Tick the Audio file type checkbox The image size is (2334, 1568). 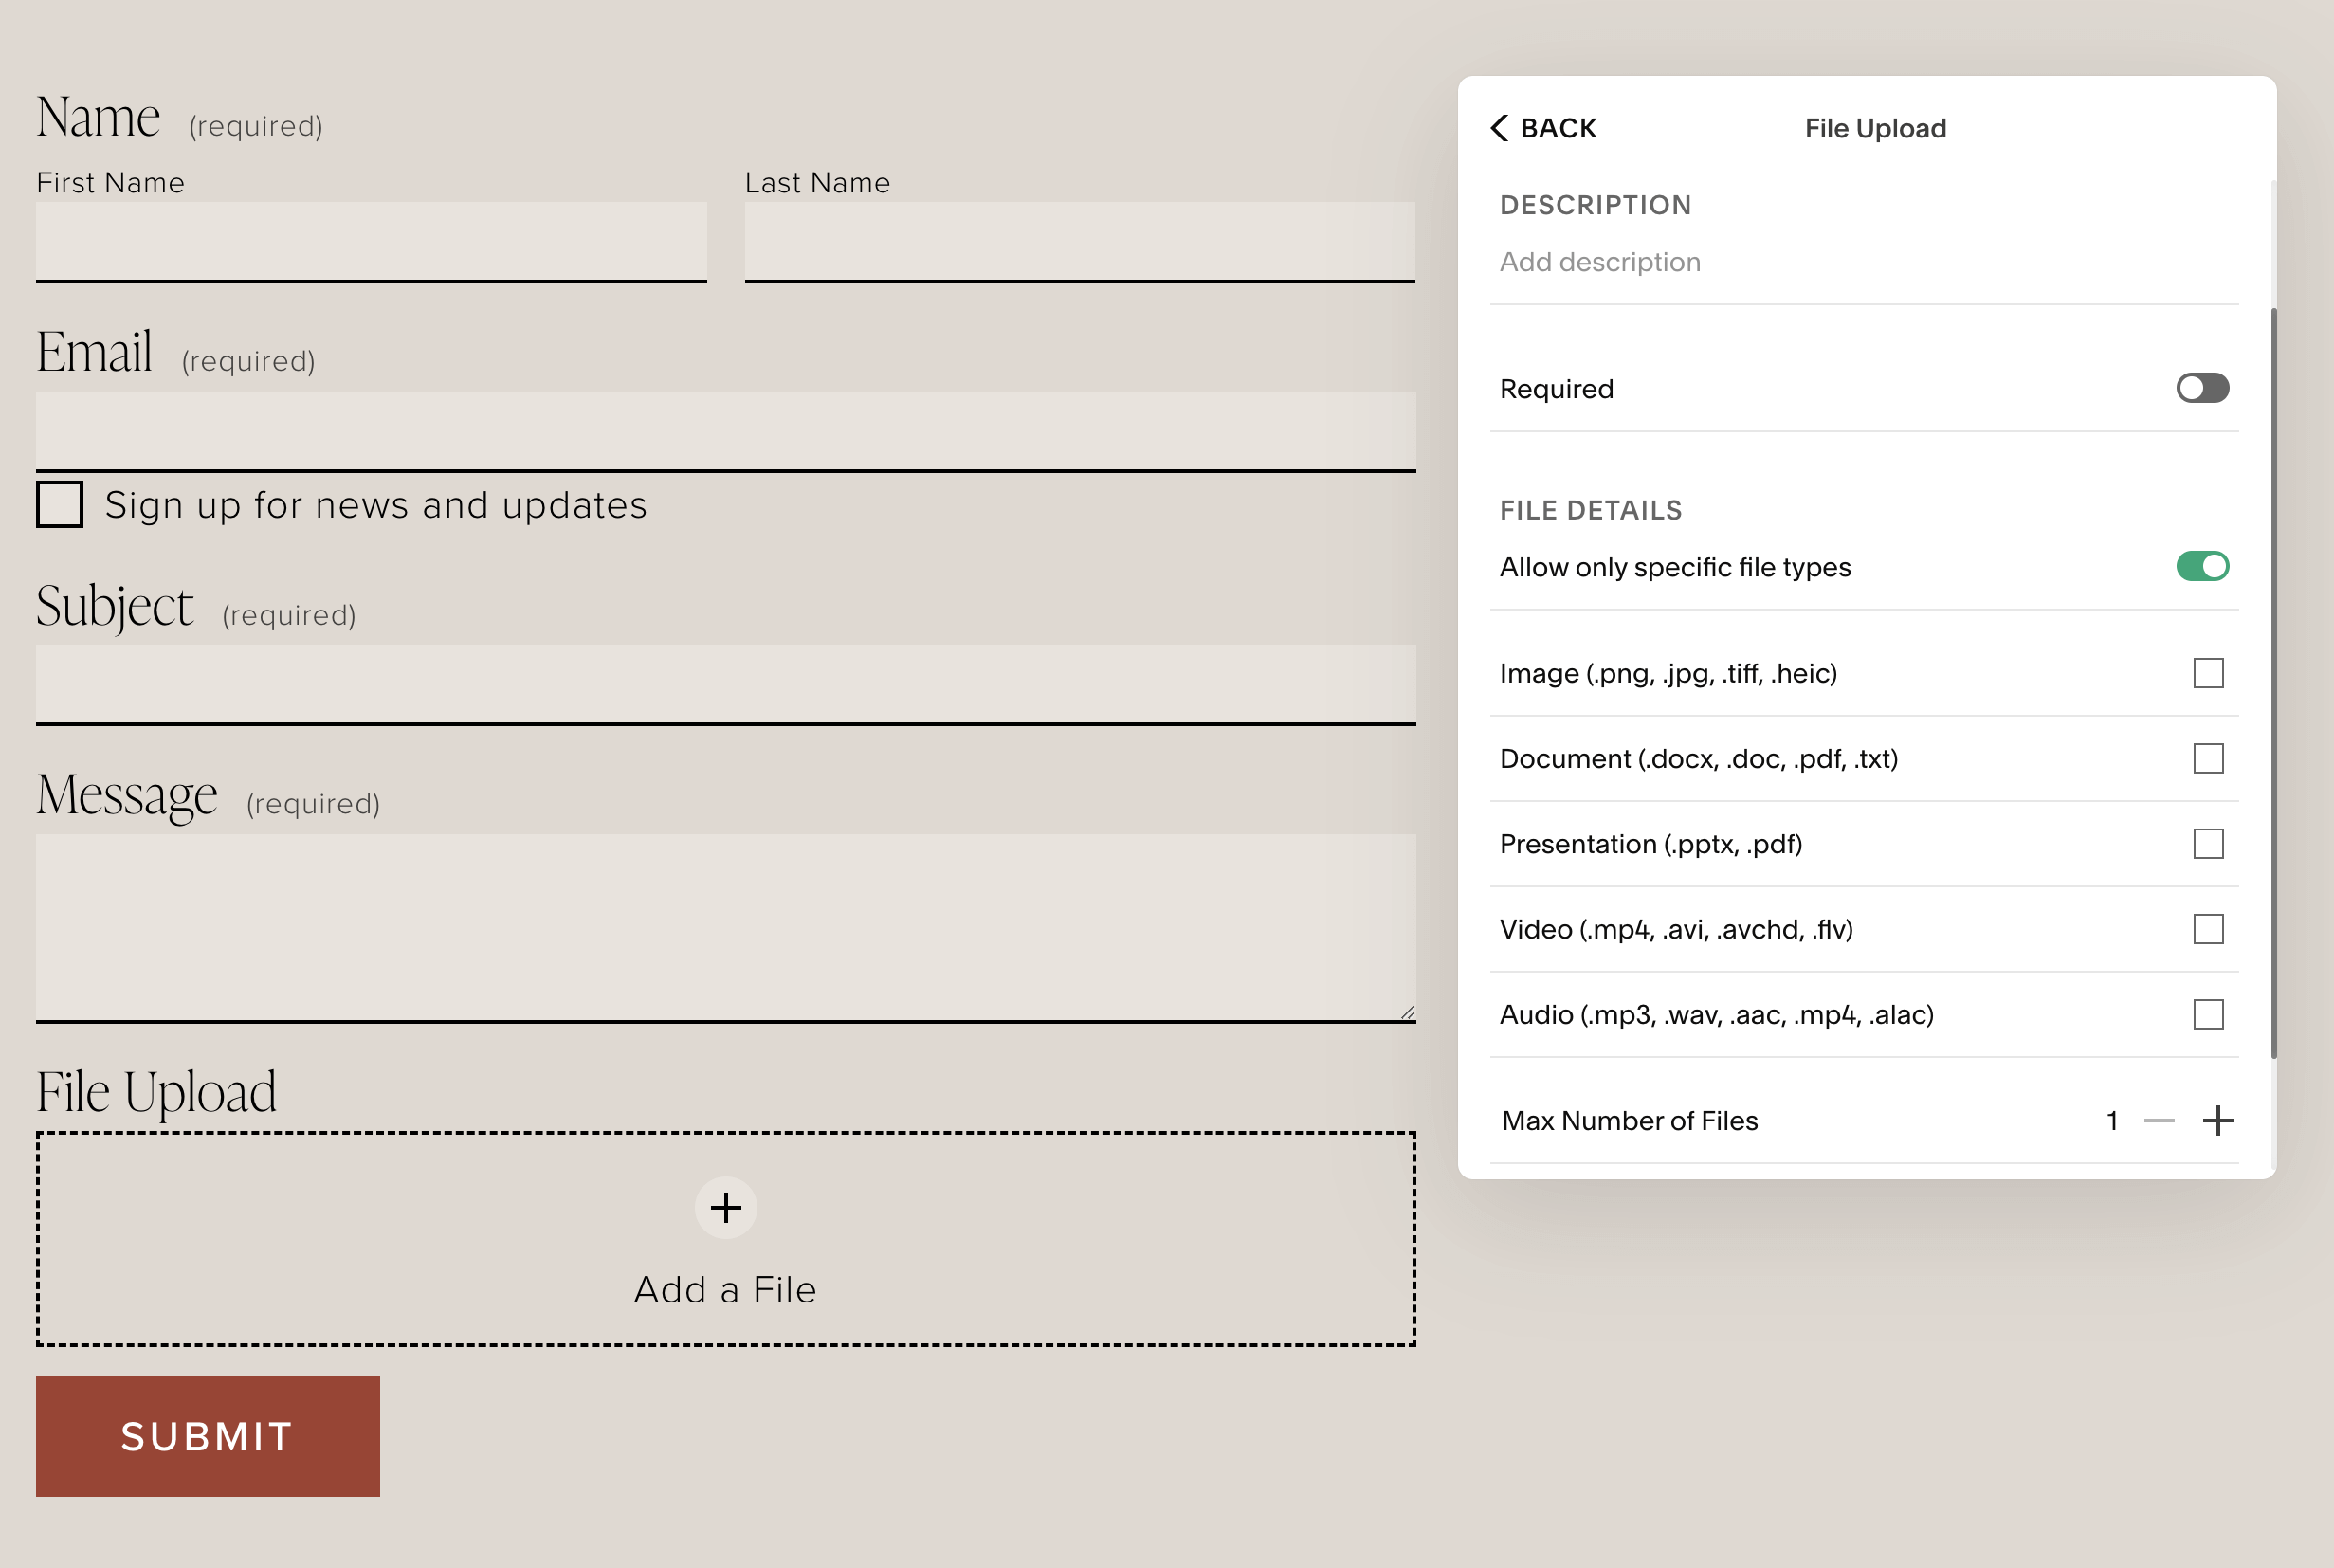(2208, 1015)
